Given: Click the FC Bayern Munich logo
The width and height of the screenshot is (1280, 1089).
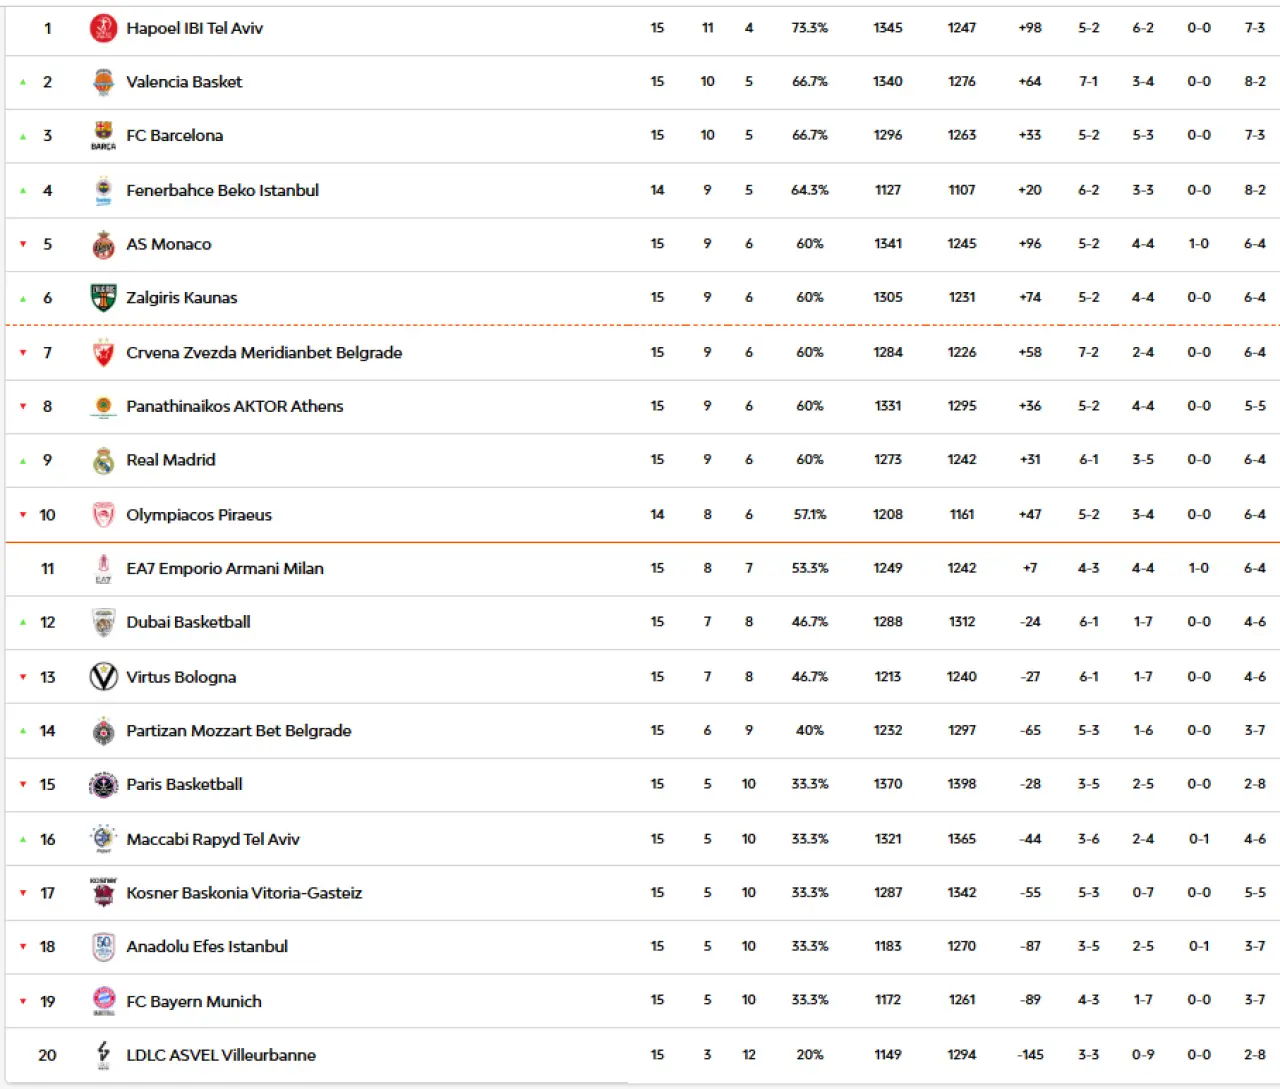Looking at the screenshot, I should 103,1000.
